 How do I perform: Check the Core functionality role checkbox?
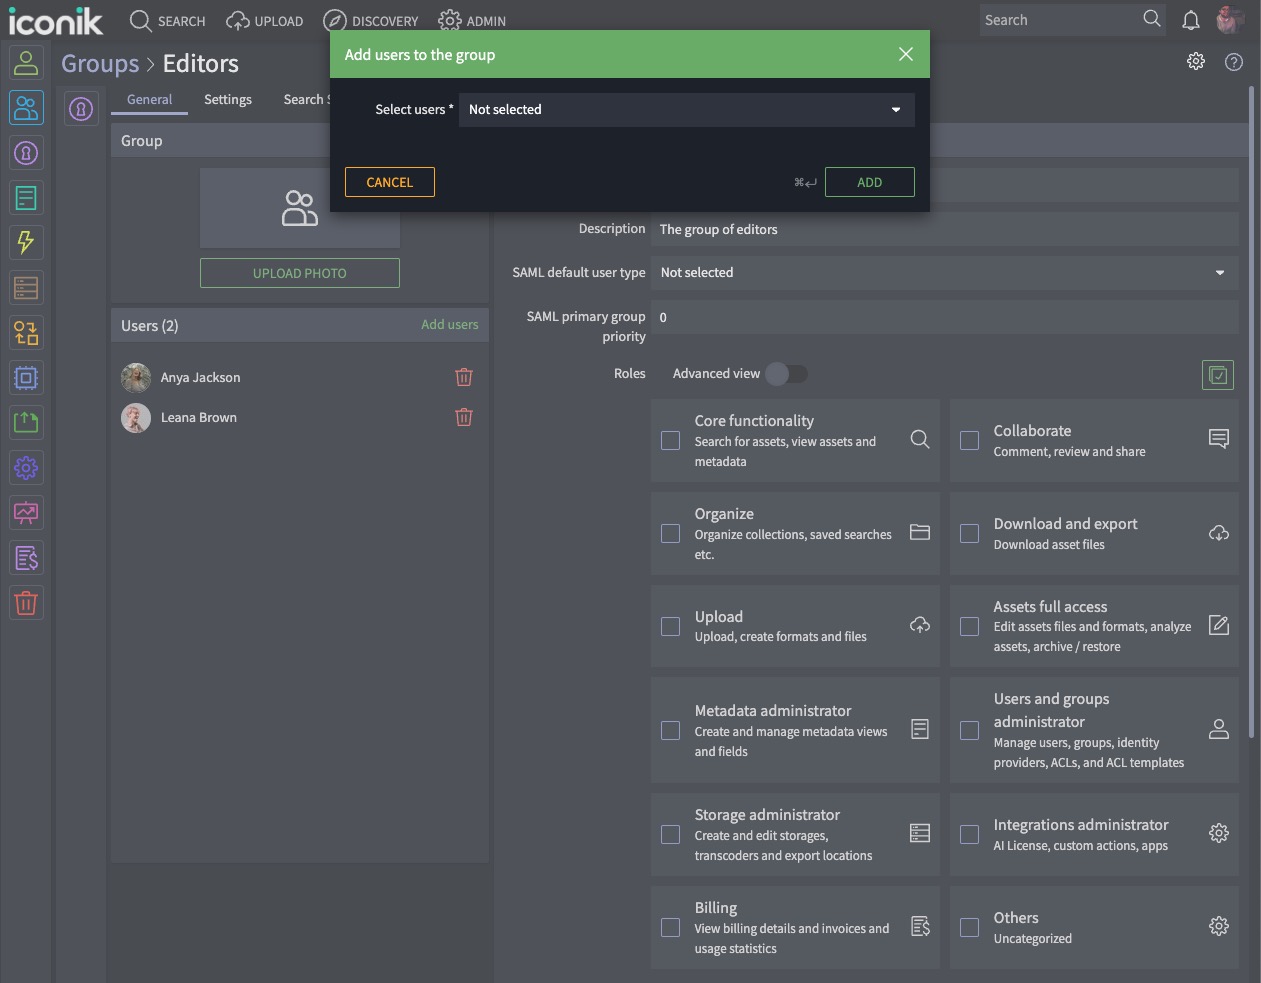[x=670, y=440]
